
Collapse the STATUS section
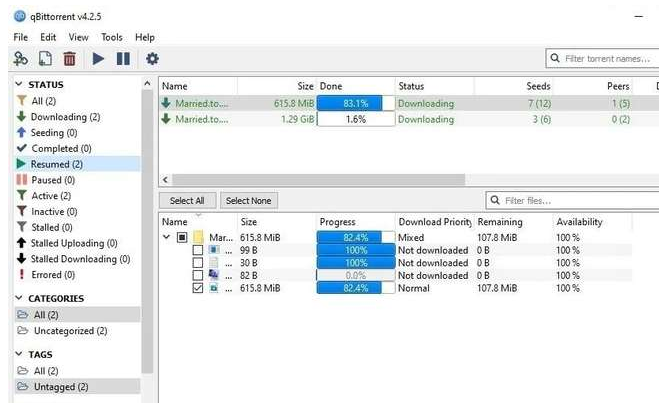pos(19,84)
